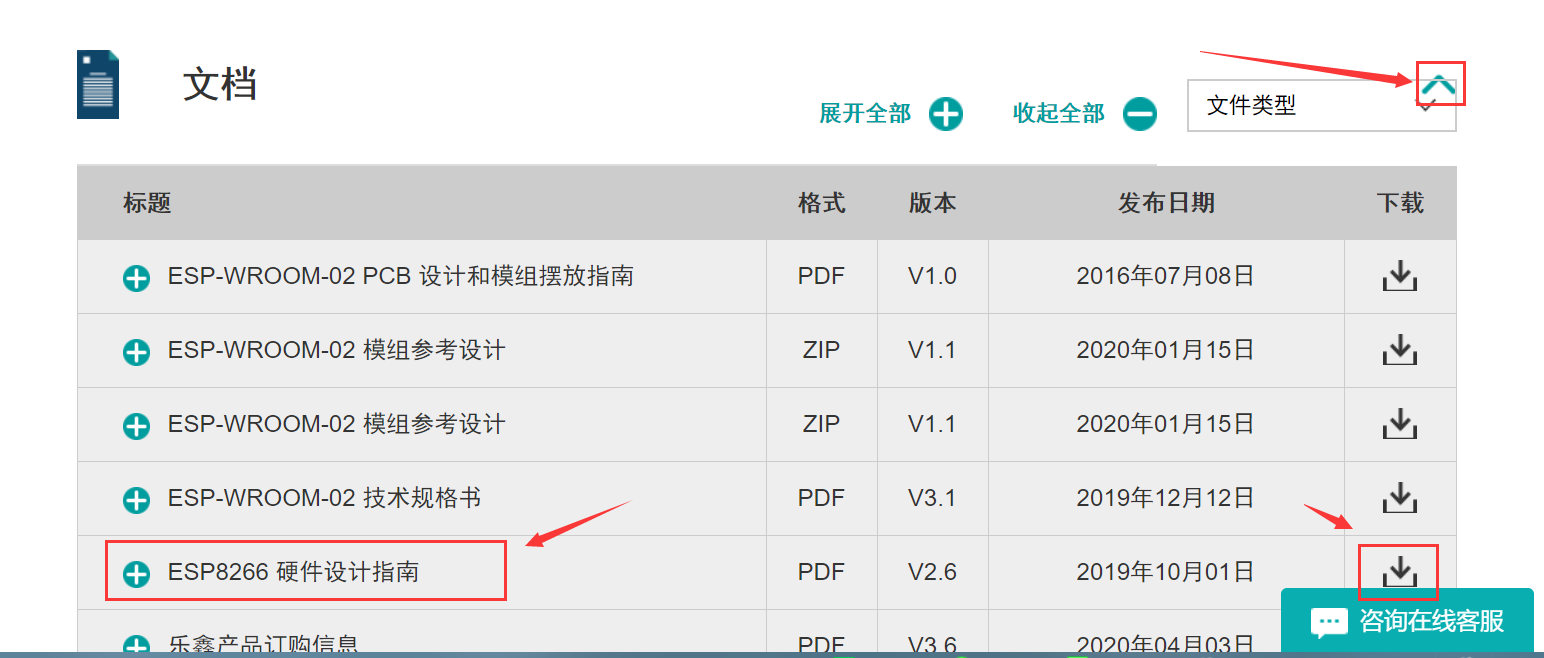Click the 标题 column header
Image resolution: width=1544 pixels, height=658 pixels.
pos(147,204)
